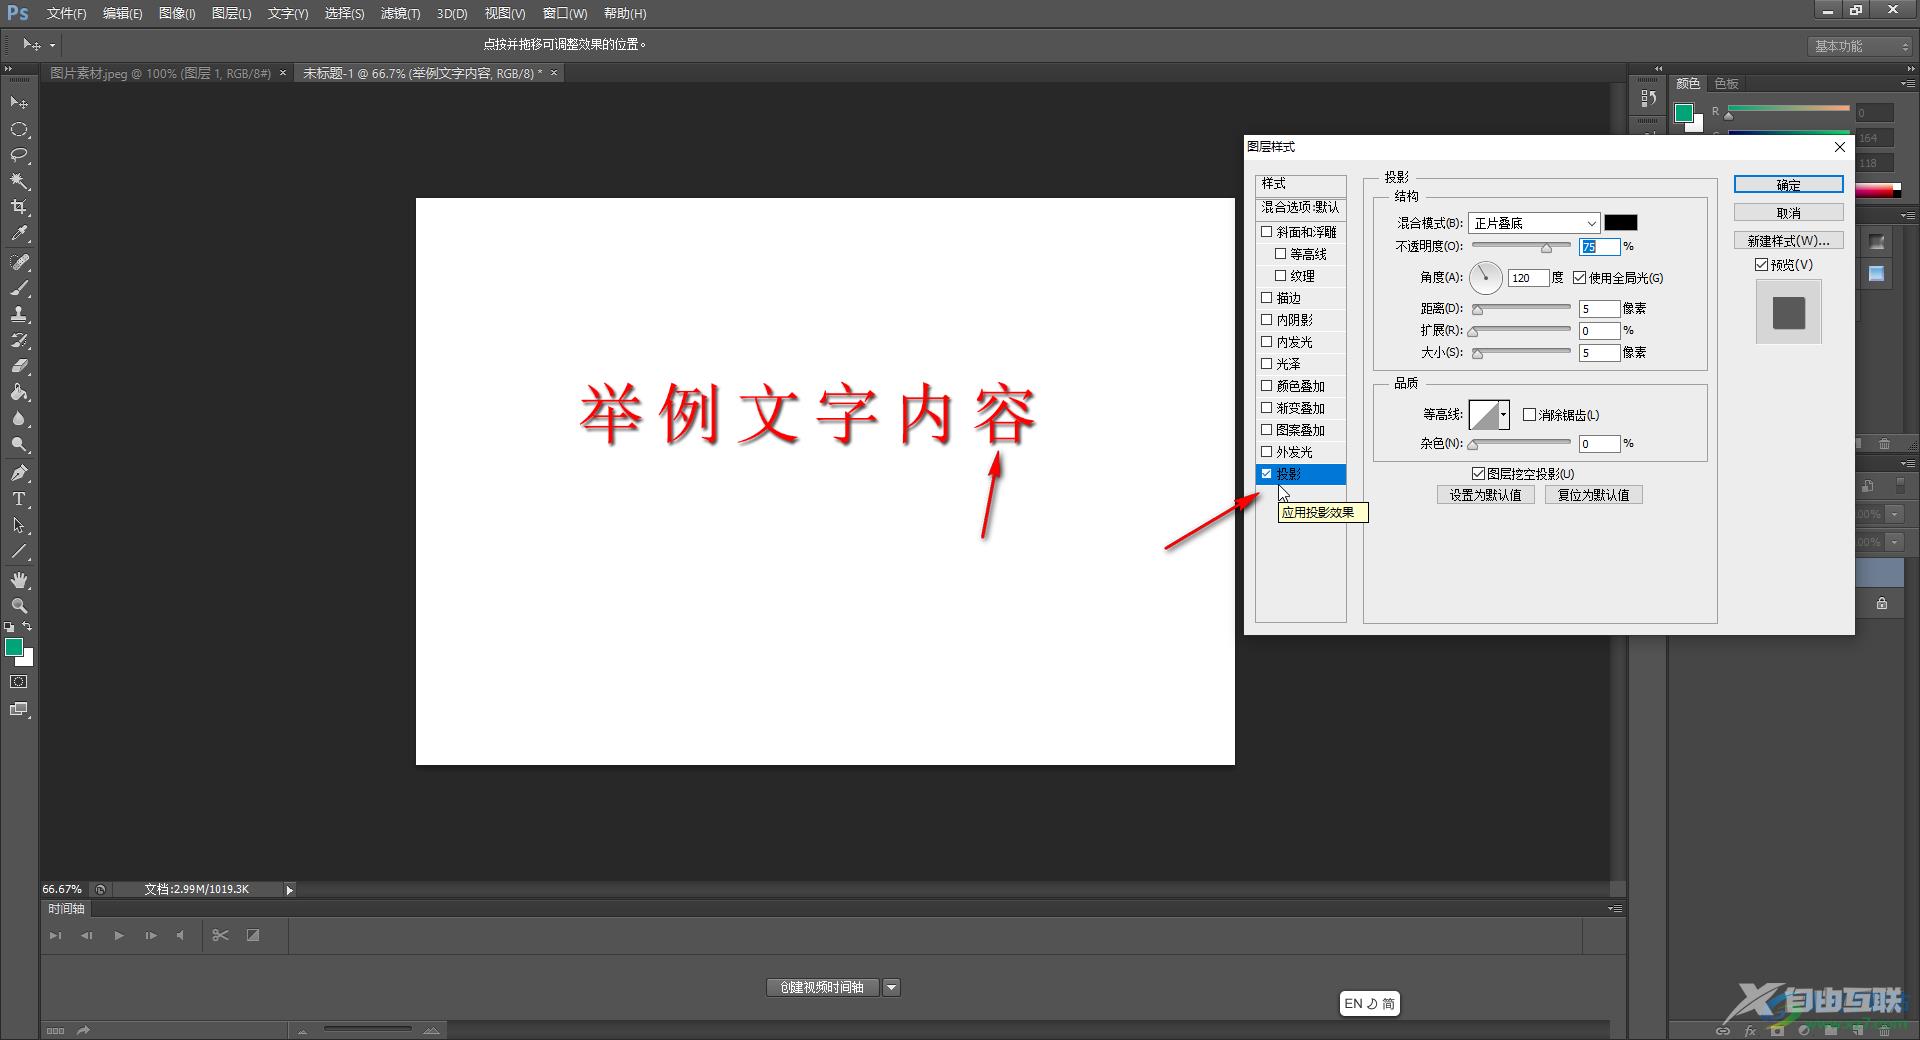The height and width of the screenshot is (1040, 1920).
Task: Select the Magic Wand tool
Action: 19,181
